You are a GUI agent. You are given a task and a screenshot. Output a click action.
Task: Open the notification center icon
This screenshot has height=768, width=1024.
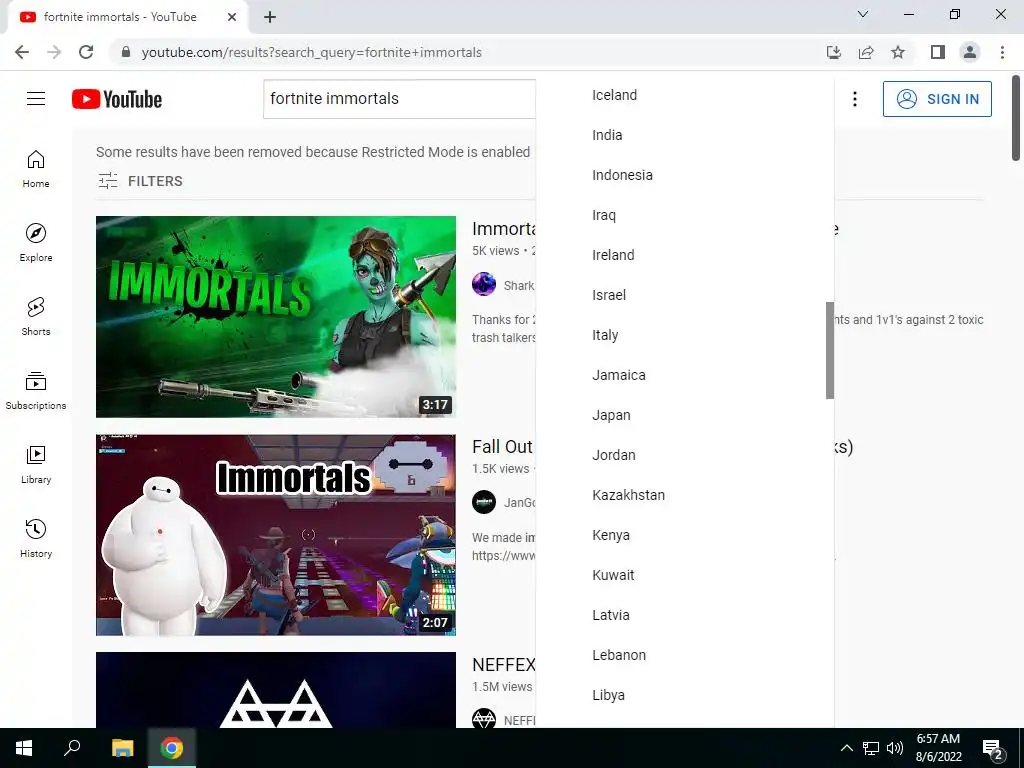[x=993, y=750]
